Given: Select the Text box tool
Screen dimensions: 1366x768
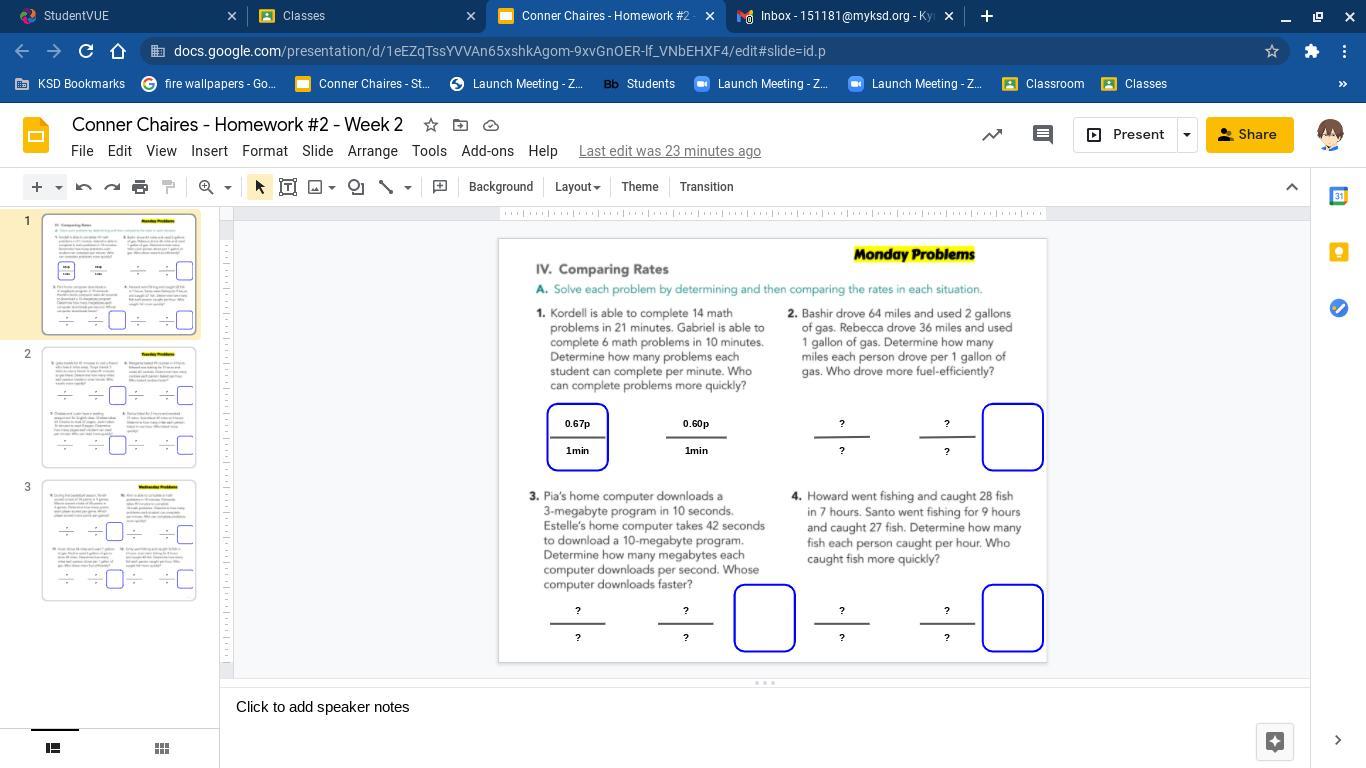Looking at the screenshot, I should click(x=288, y=187).
